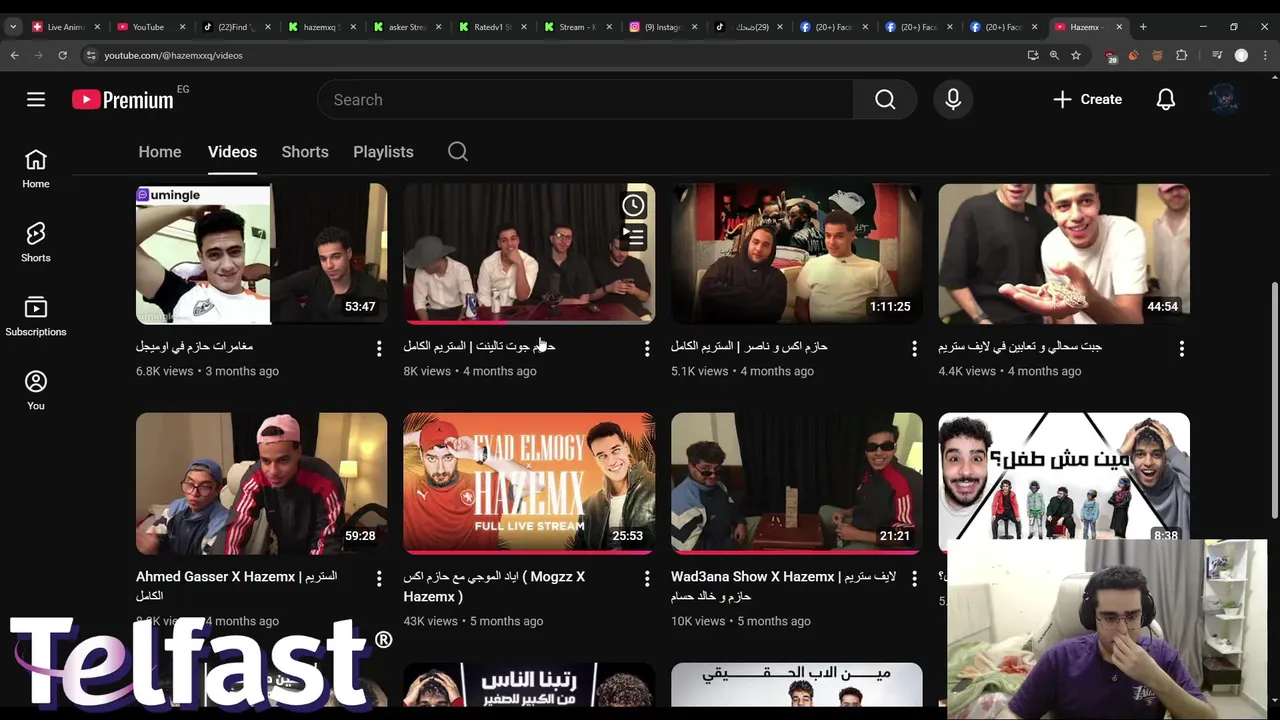Open options for the 4.4K views video
Image resolution: width=1280 pixels, height=720 pixels.
1182,348
